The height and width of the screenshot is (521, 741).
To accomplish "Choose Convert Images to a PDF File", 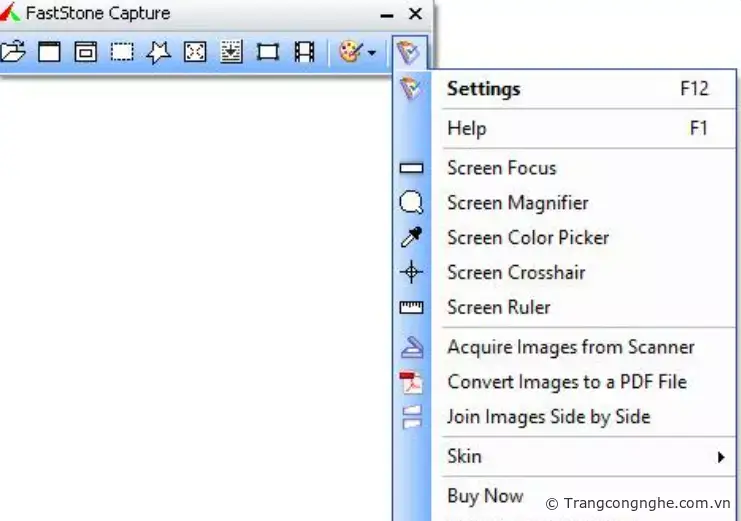I will [567, 382].
